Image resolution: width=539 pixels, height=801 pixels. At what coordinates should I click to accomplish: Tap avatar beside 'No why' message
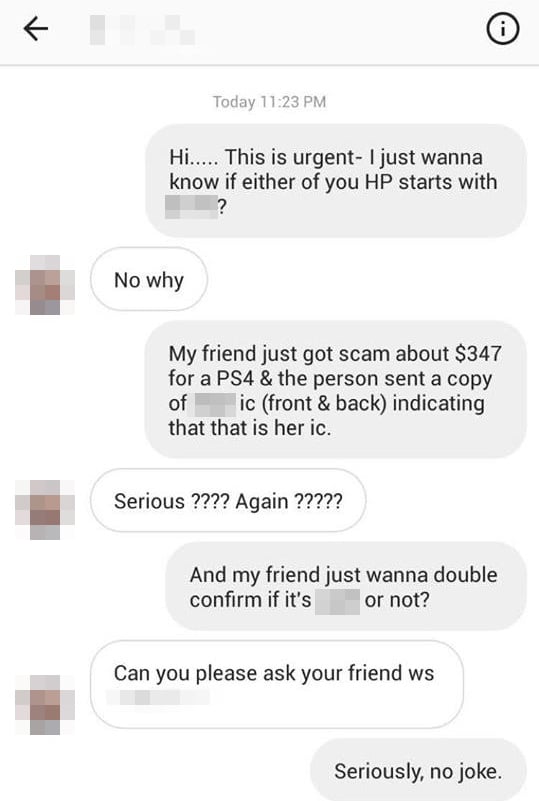(45, 285)
